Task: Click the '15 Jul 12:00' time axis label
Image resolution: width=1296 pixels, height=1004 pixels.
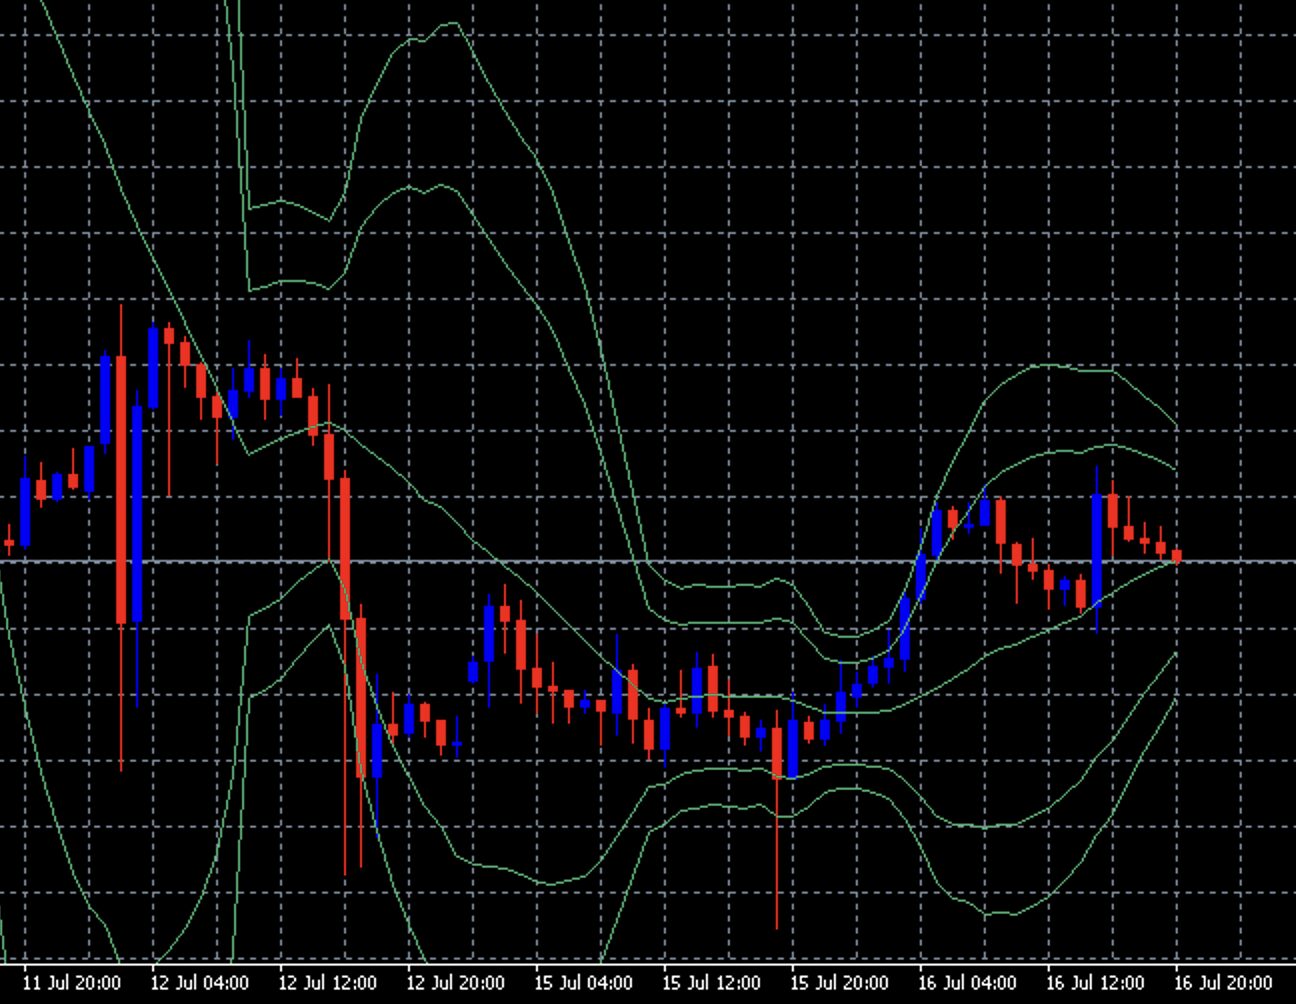Action: click(x=711, y=983)
